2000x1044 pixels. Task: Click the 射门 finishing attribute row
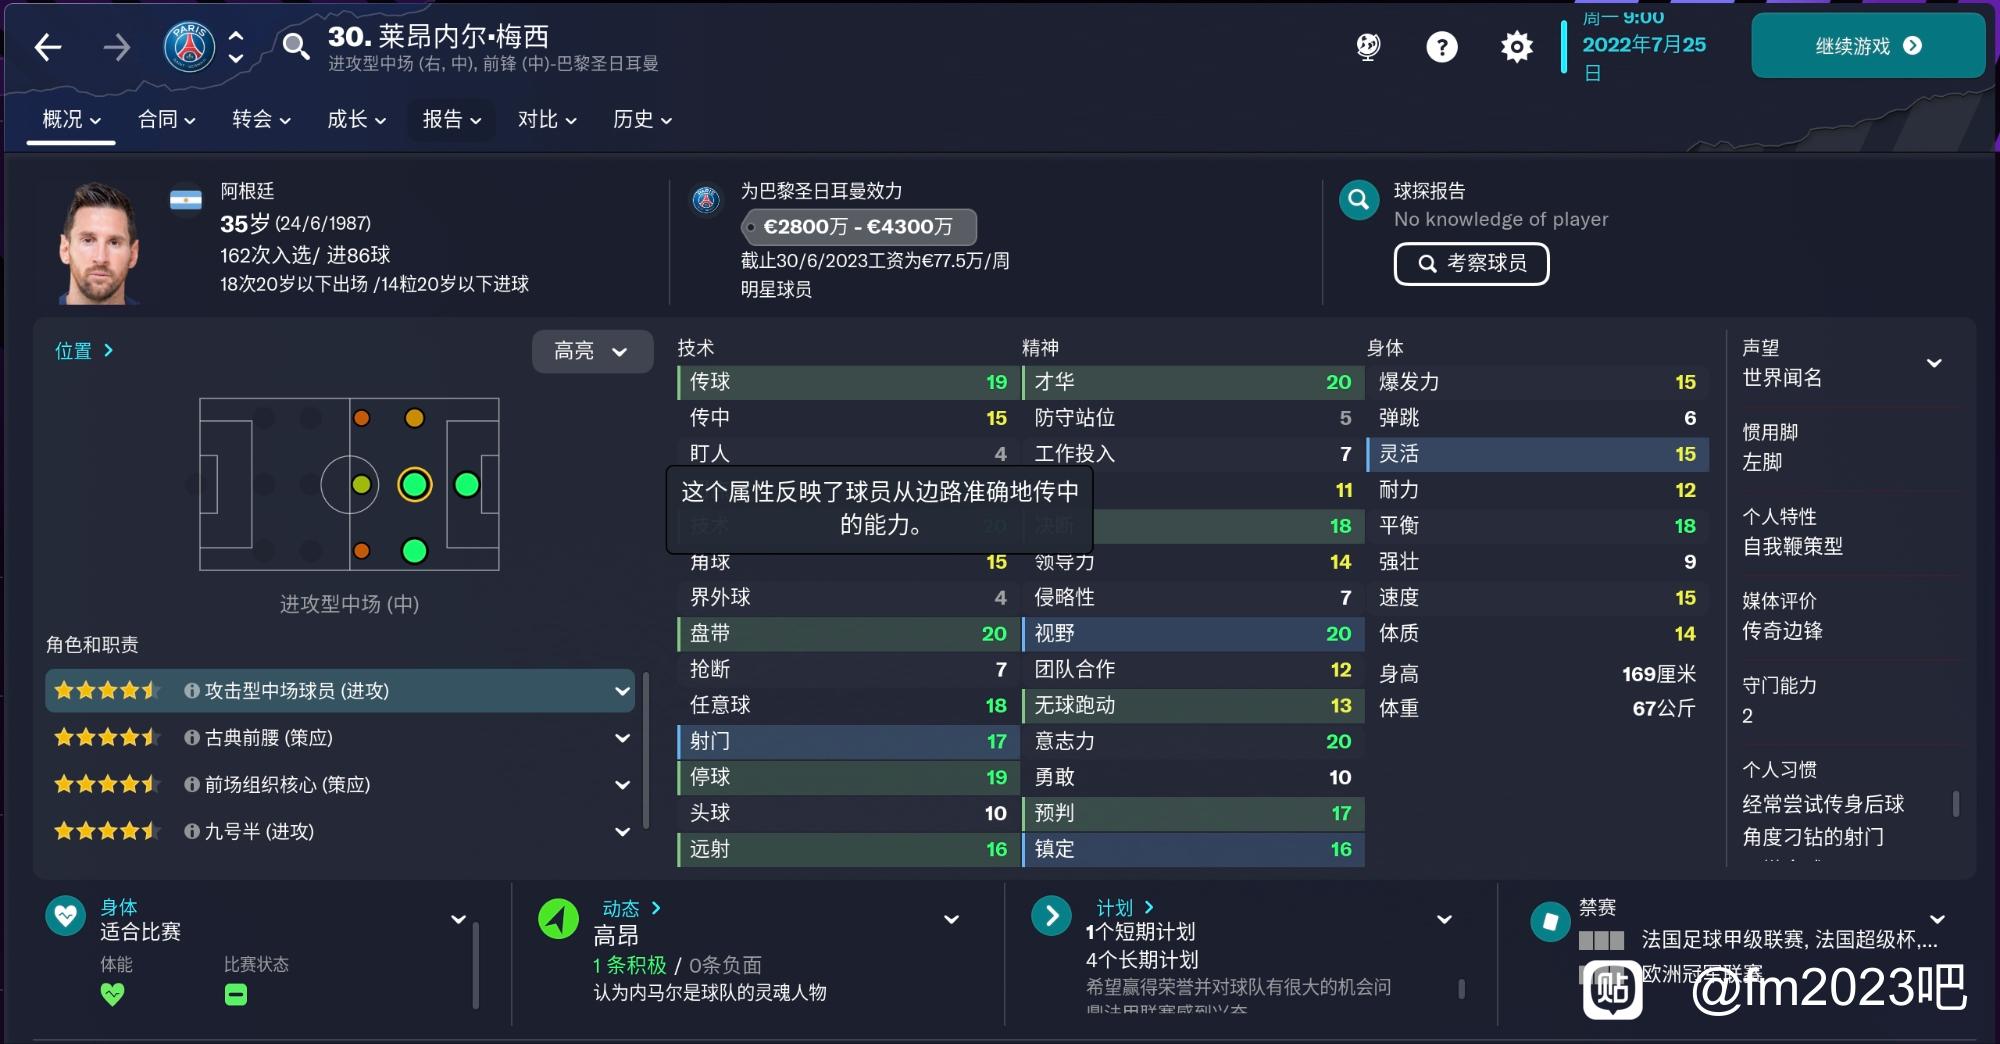[x=848, y=742]
